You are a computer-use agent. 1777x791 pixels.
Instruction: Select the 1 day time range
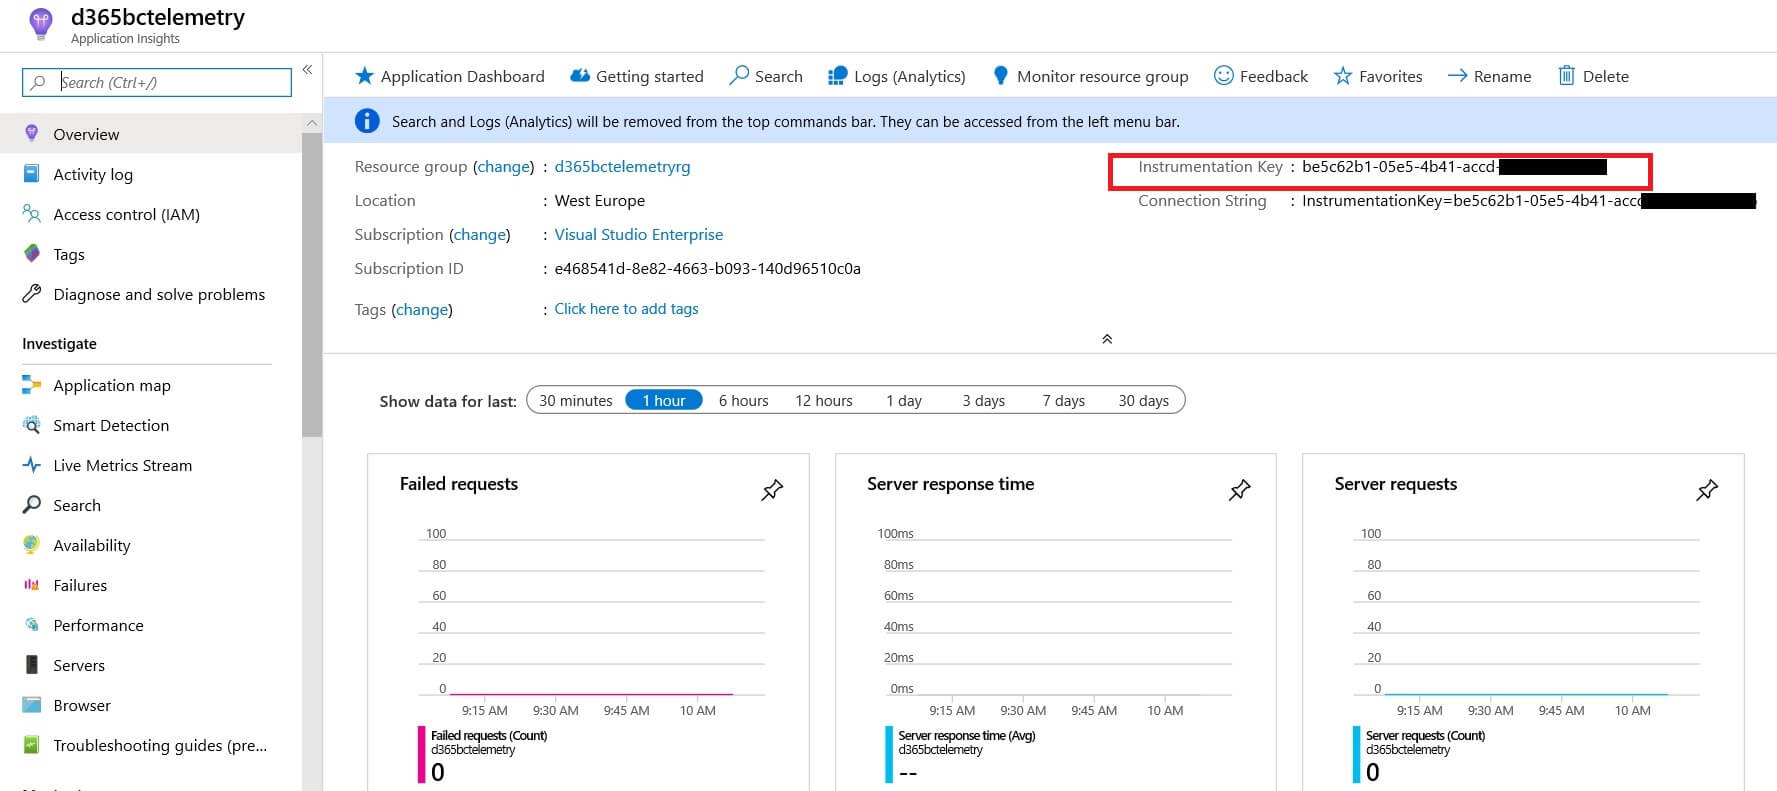[x=904, y=401]
